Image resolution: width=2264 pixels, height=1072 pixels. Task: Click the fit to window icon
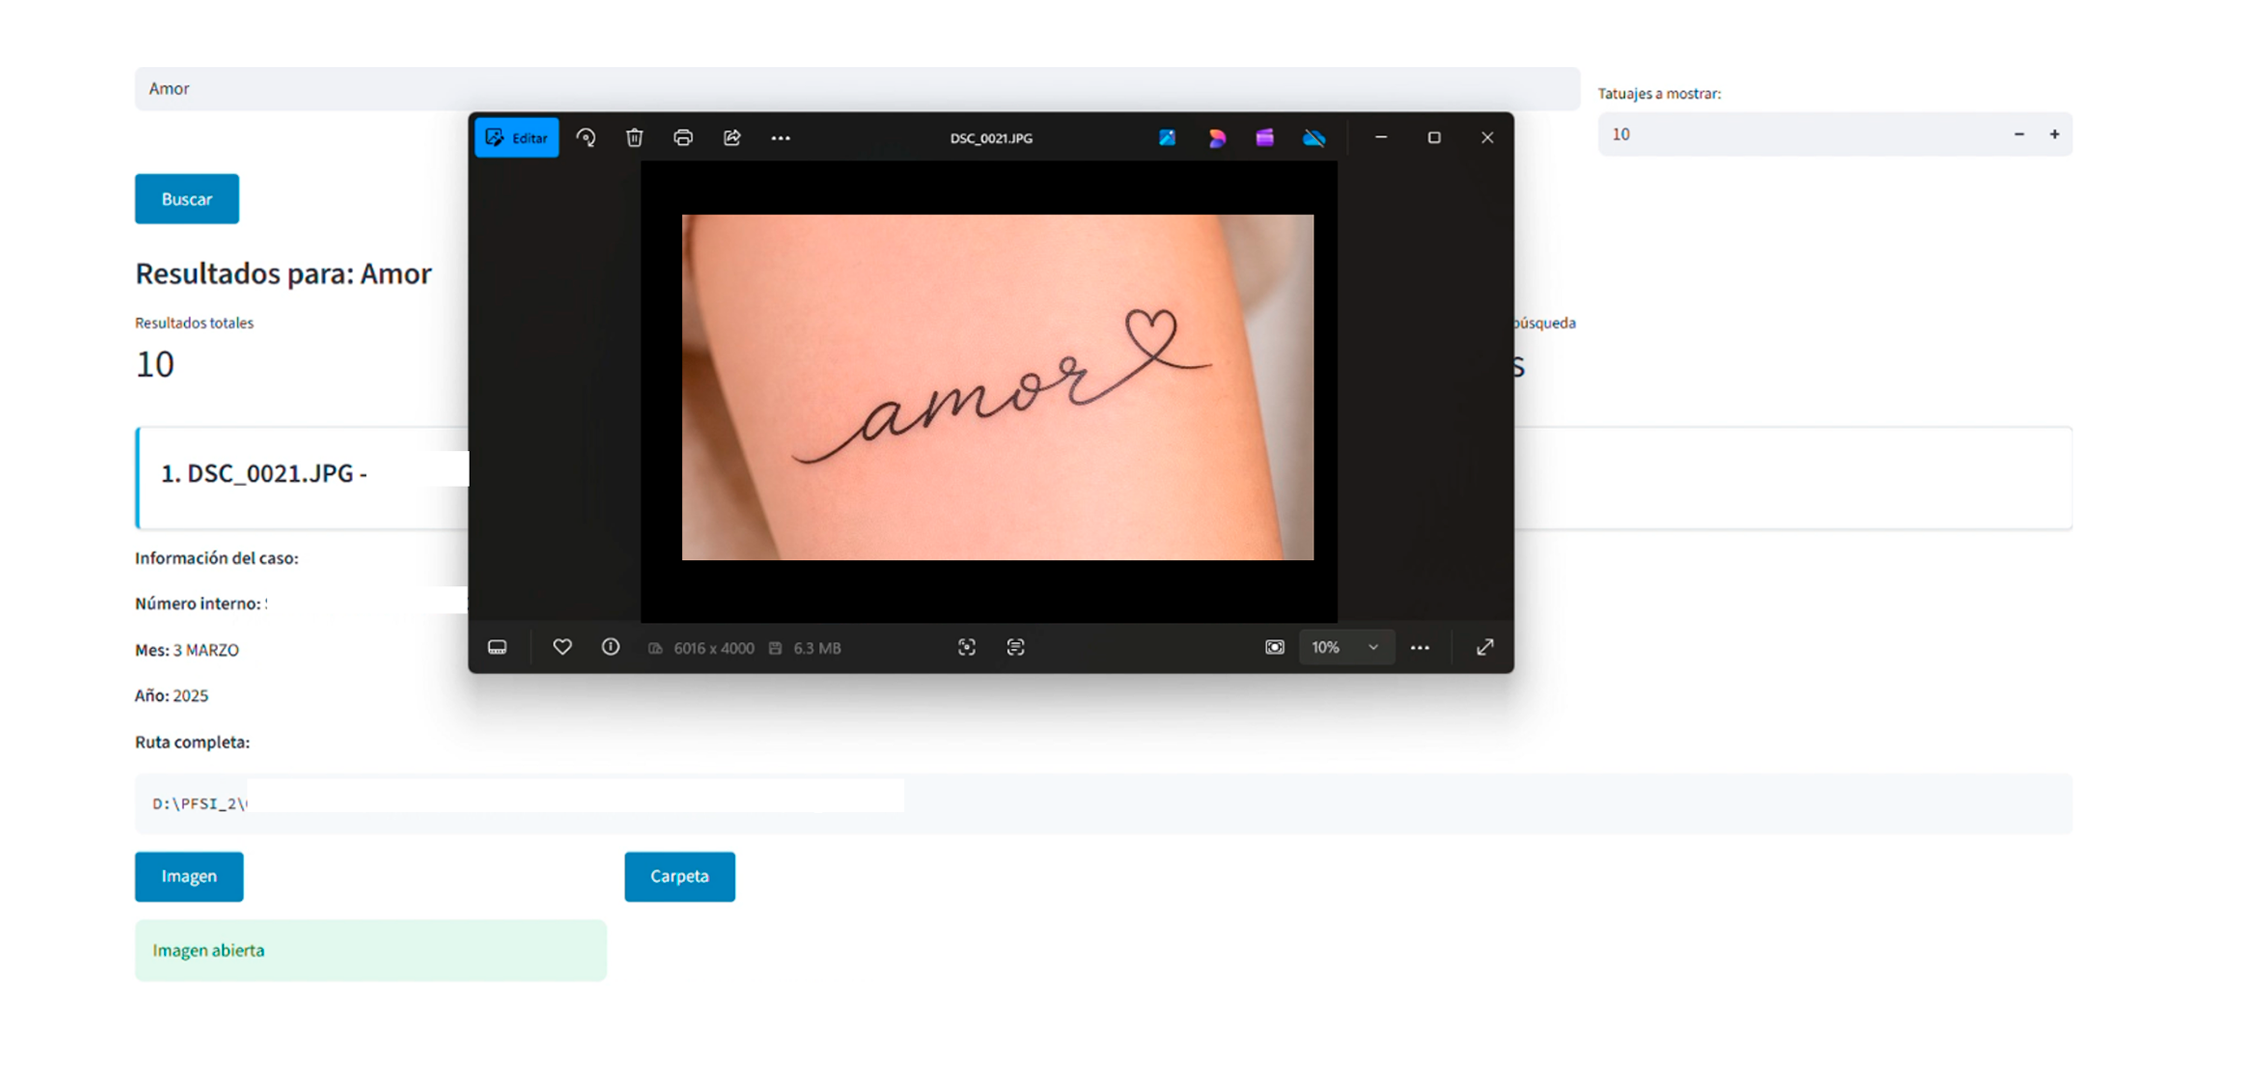pyautogui.click(x=1274, y=647)
